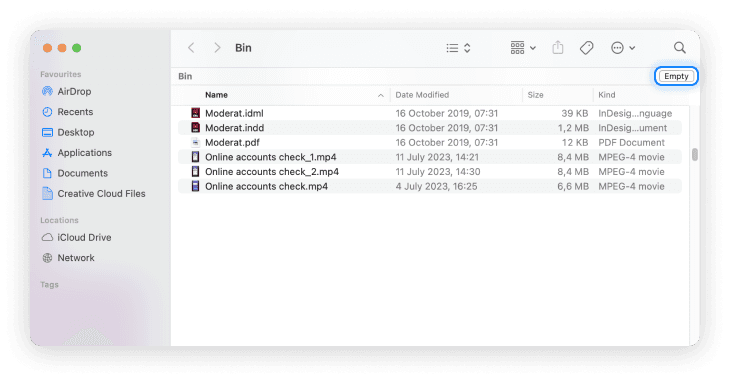Sort by the Kind column header
The height and width of the screenshot is (380, 730).
[607, 95]
